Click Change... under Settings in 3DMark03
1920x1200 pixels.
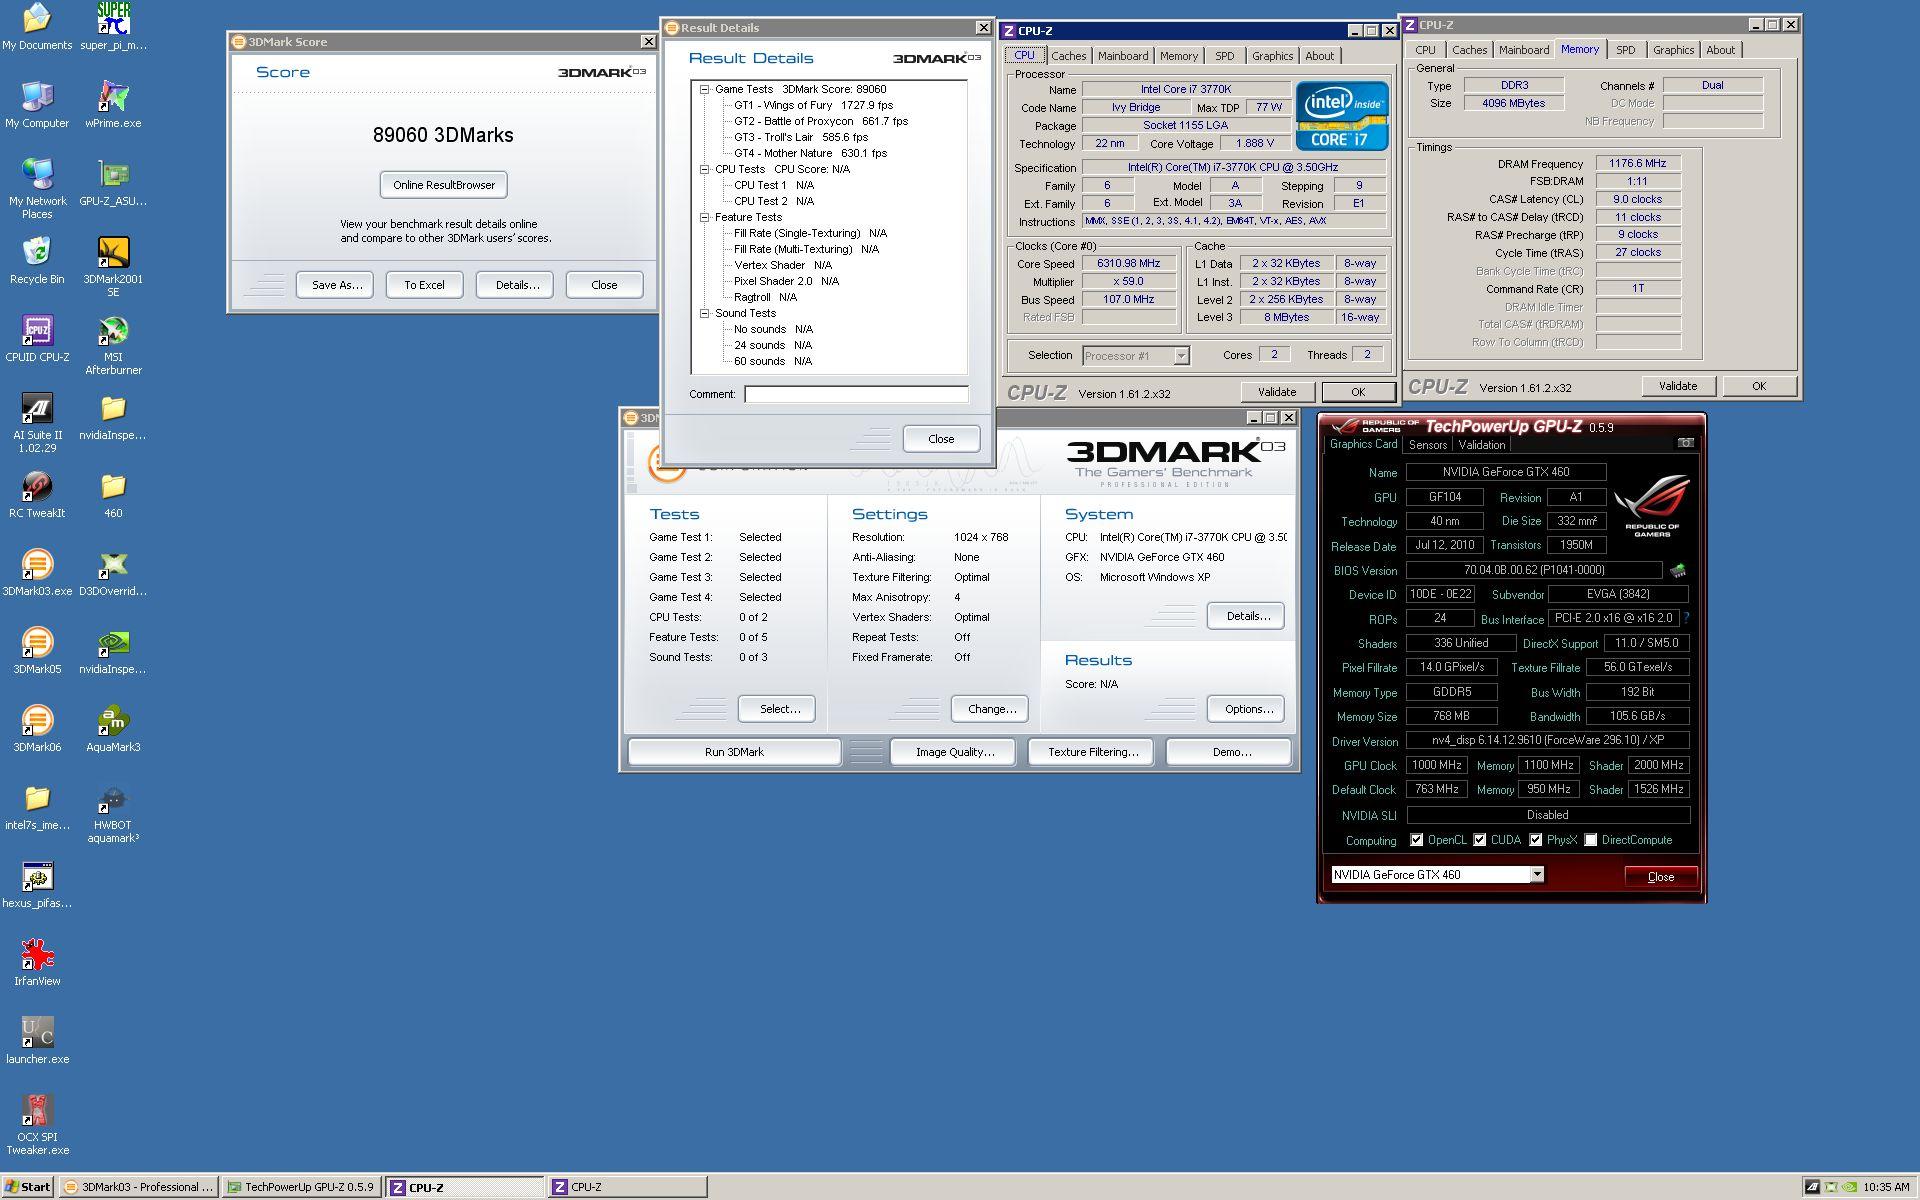(x=990, y=709)
